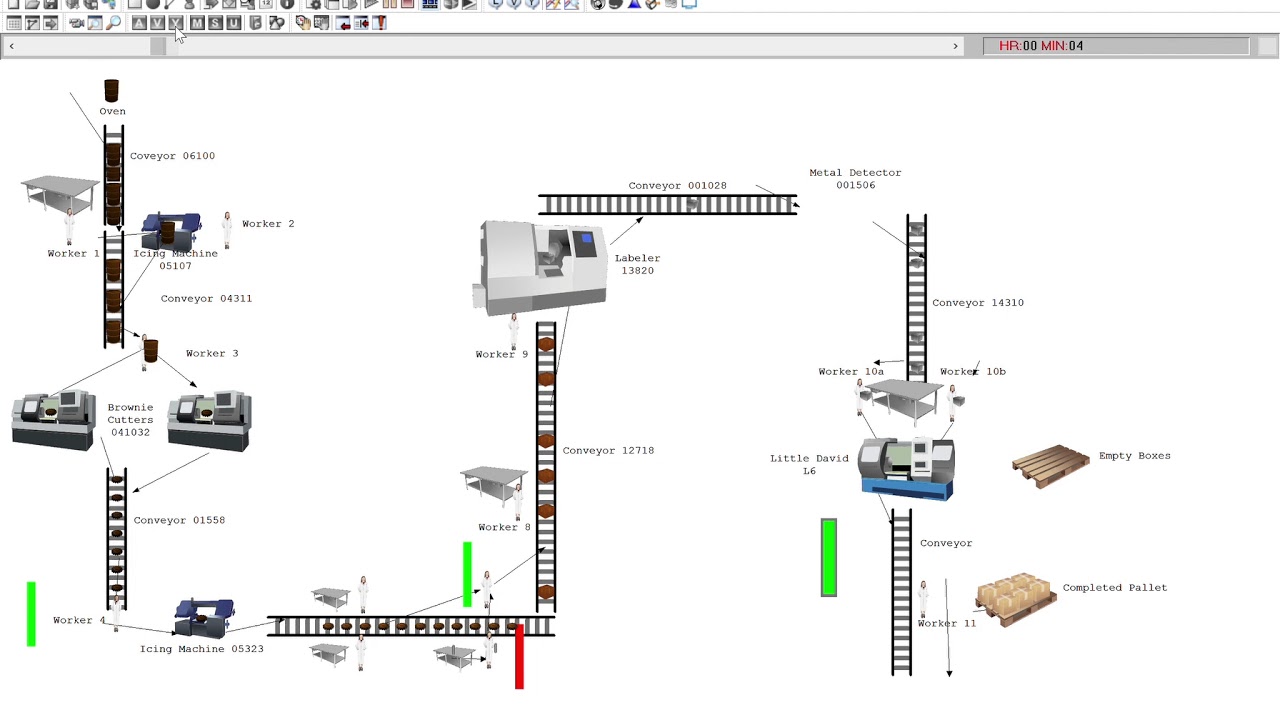The image size is (1280, 720).
Task: Click the green level bar beside Little David
Action: (829, 557)
